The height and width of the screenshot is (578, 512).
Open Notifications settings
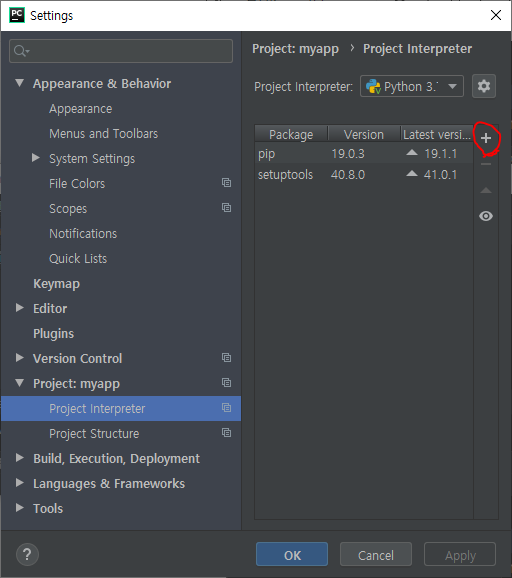[83, 234]
